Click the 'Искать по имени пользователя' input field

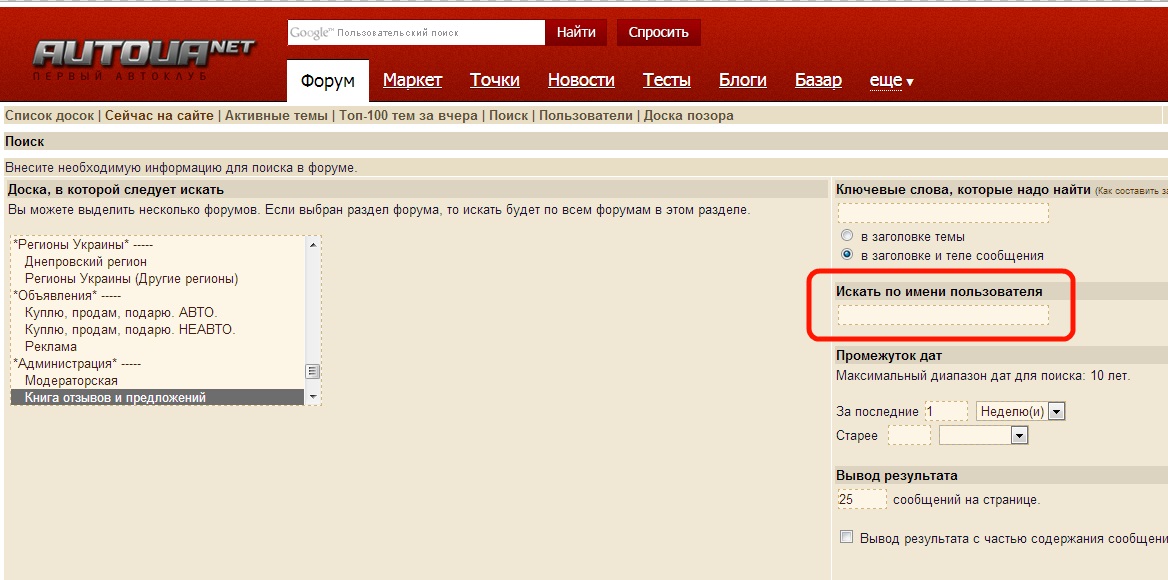(943, 315)
